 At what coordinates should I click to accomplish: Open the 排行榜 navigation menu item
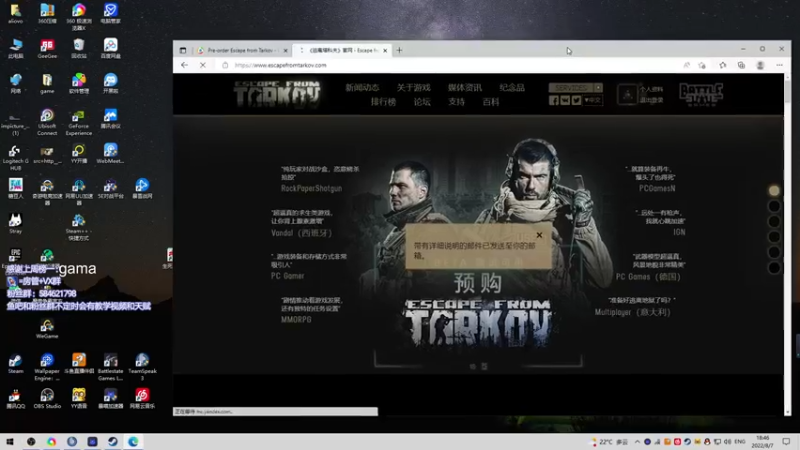(383, 102)
